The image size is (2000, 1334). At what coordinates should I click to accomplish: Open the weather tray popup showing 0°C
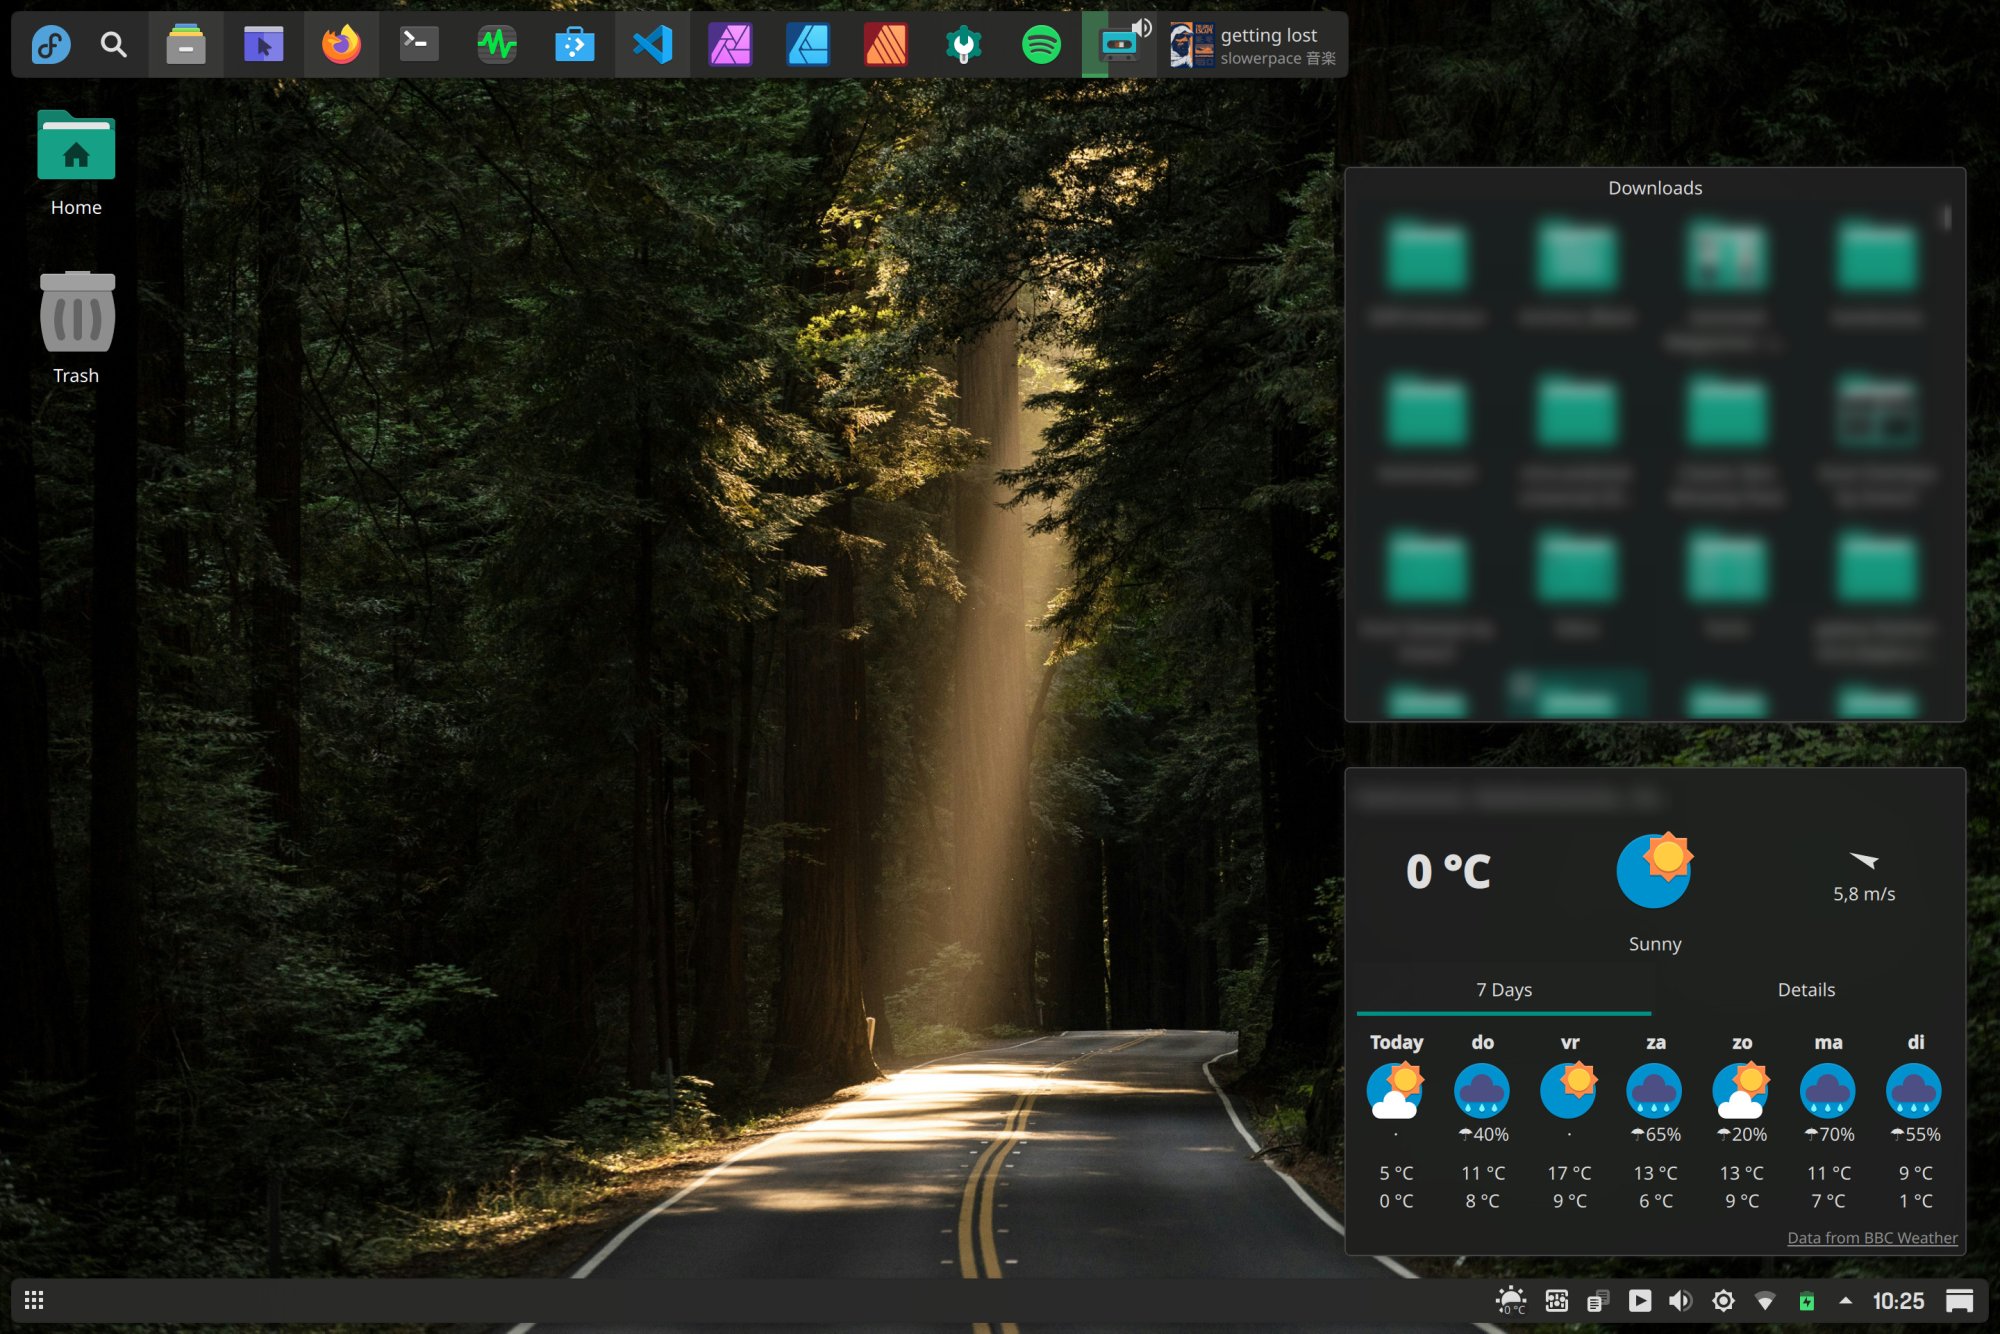coord(1511,1300)
